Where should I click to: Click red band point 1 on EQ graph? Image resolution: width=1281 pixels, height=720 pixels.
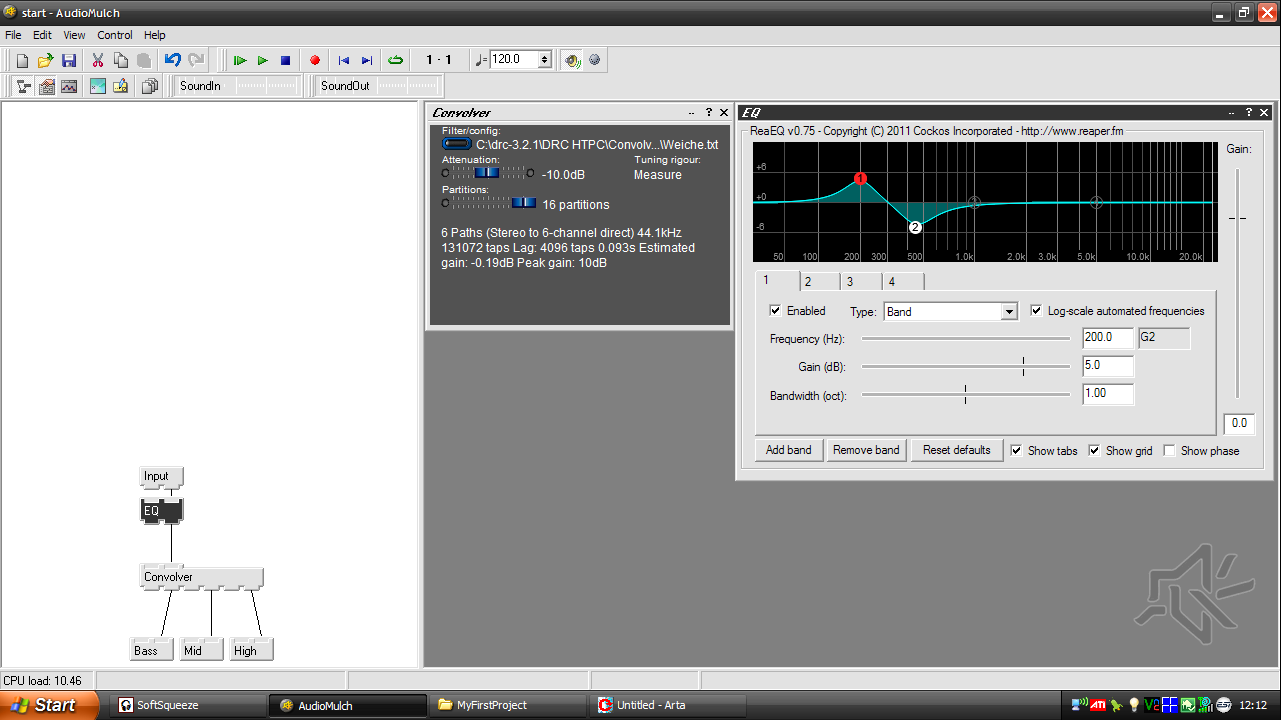pyautogui.click(x=860, y=179)
